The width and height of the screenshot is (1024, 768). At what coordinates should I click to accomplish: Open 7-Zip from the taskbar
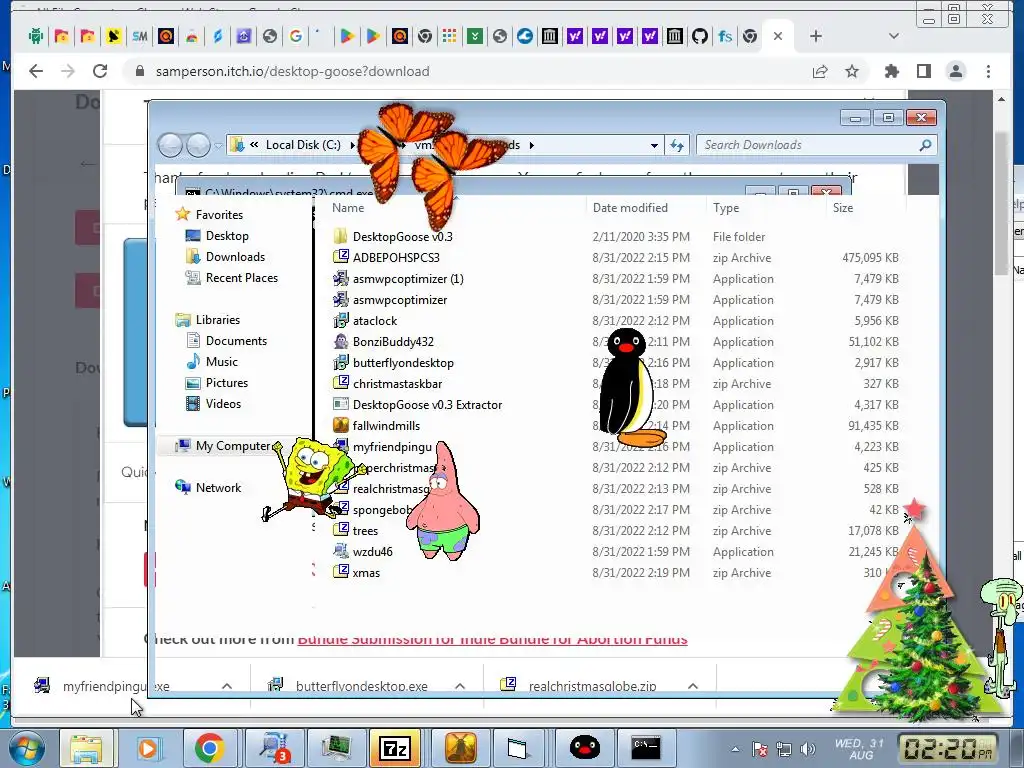[394, 748]
